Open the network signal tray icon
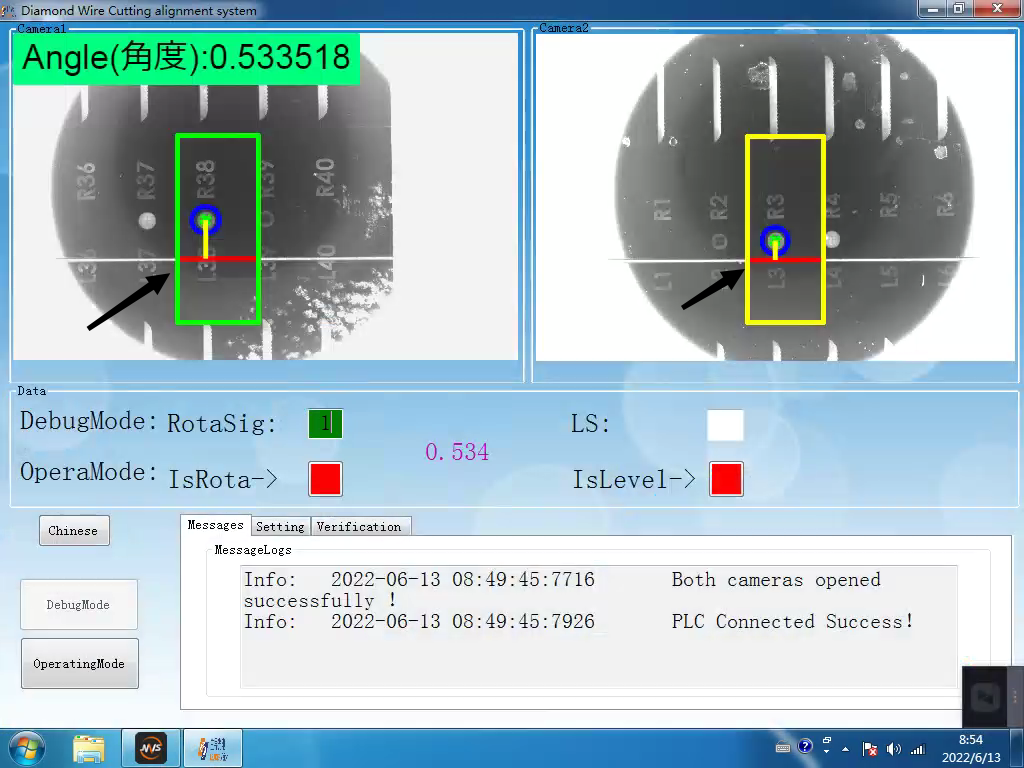The height and width of the screenshot is (768, 1024). 917,748
